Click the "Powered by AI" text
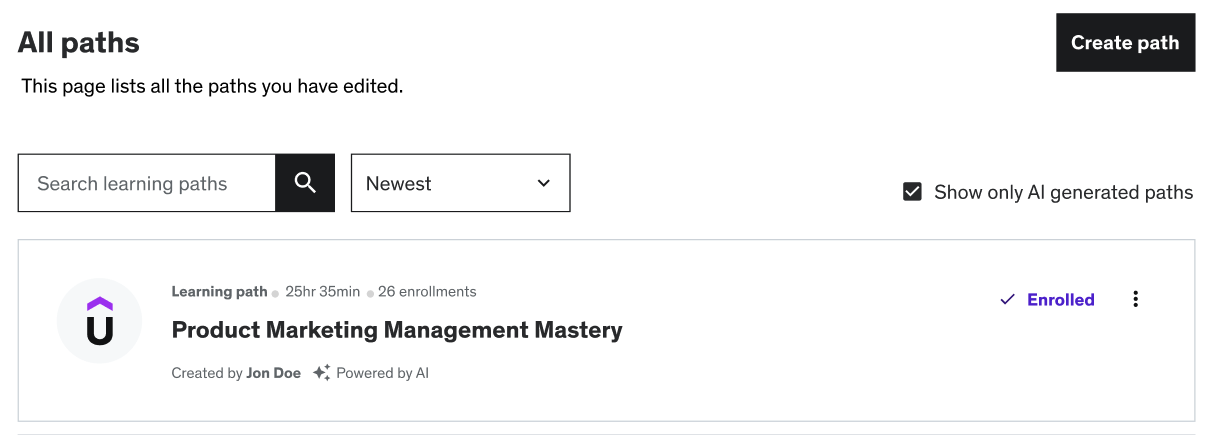This screenshot has width=1212, height=435. pyautogui.click(x=382, y=373)
